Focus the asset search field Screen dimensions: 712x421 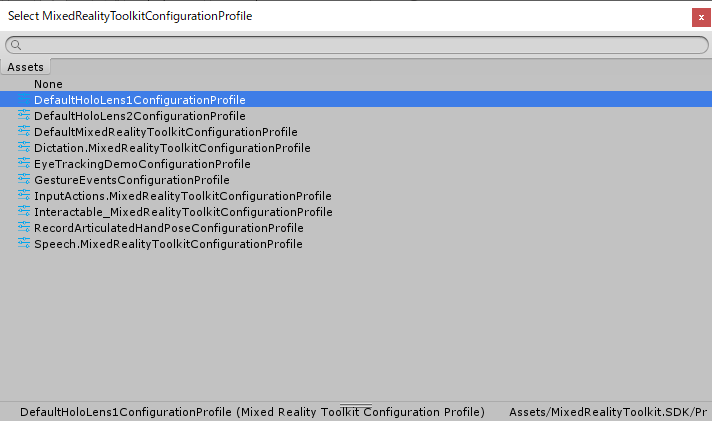[356, 45]
